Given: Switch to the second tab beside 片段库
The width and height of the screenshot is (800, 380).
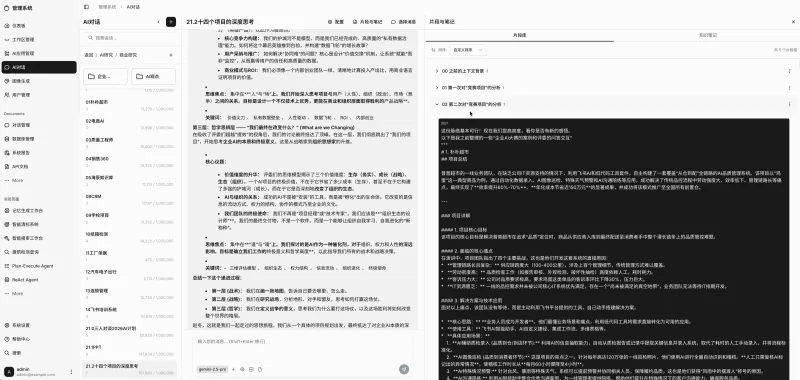Looking at the screenshot, I should click(x=707, y=35).
